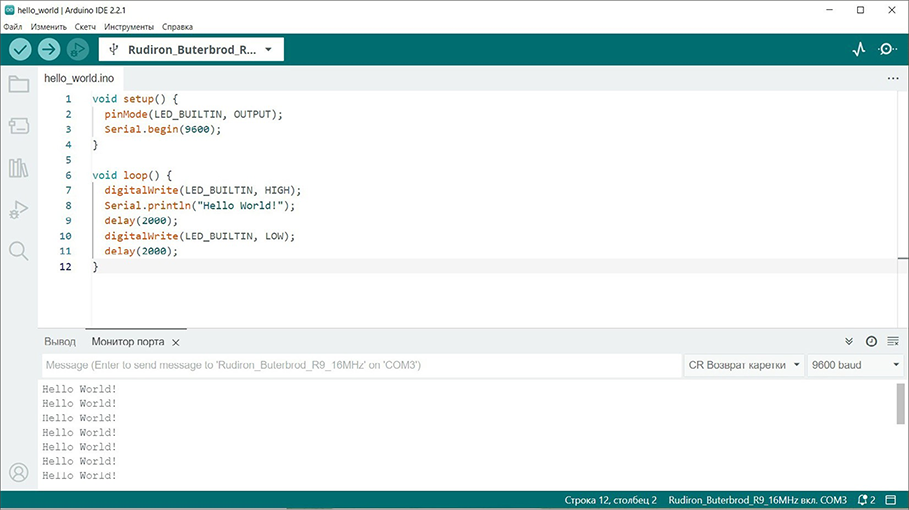Click the last Hello World! output line
The width and height of the screenshot is (909, 510).
tap(79, 475)
